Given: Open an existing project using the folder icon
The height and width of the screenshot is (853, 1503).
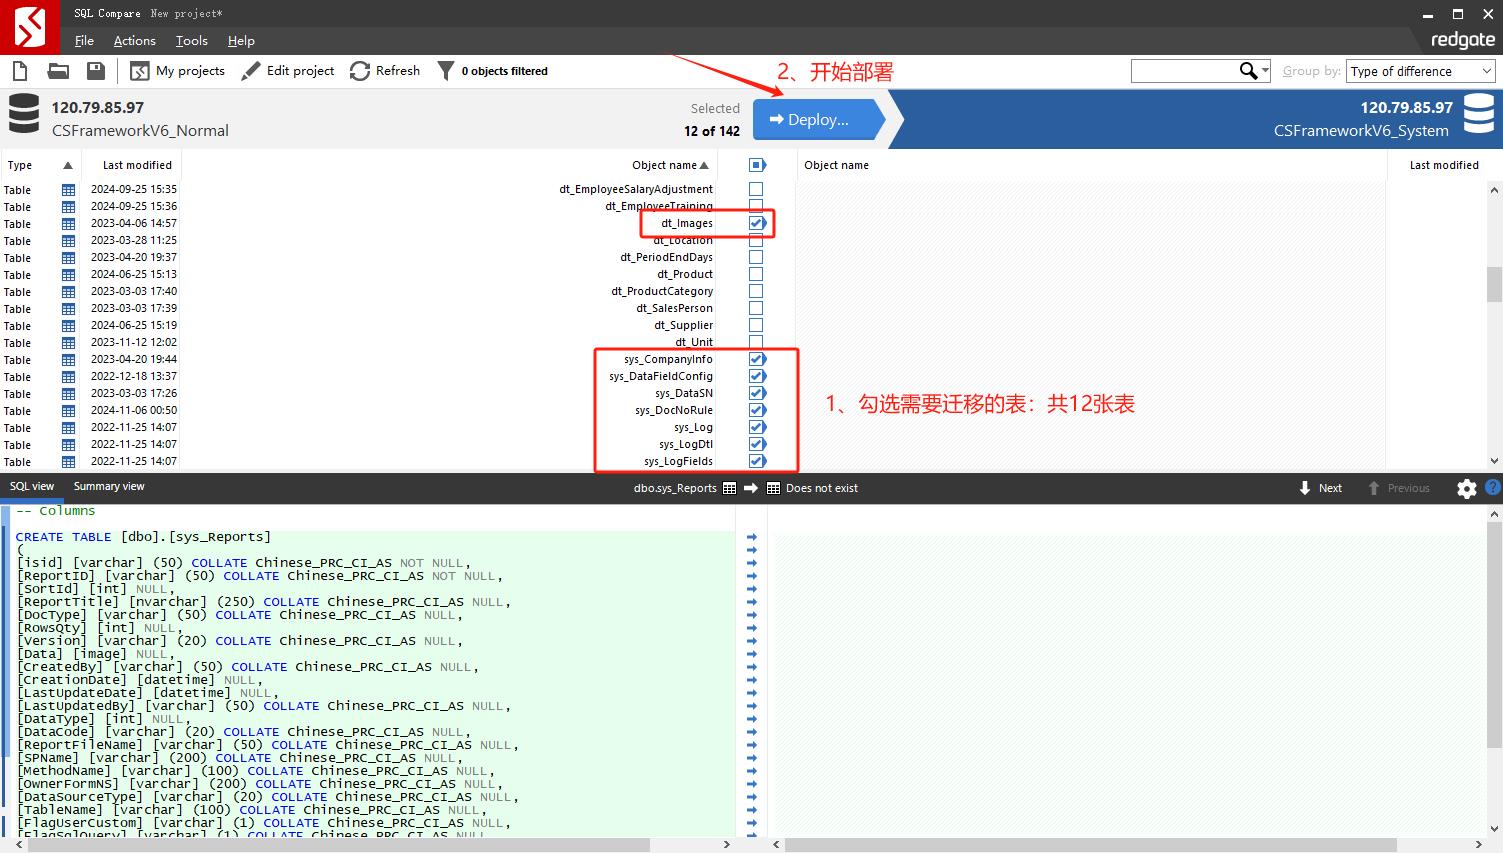Looking at the screenshot, I should pos(57,70).
